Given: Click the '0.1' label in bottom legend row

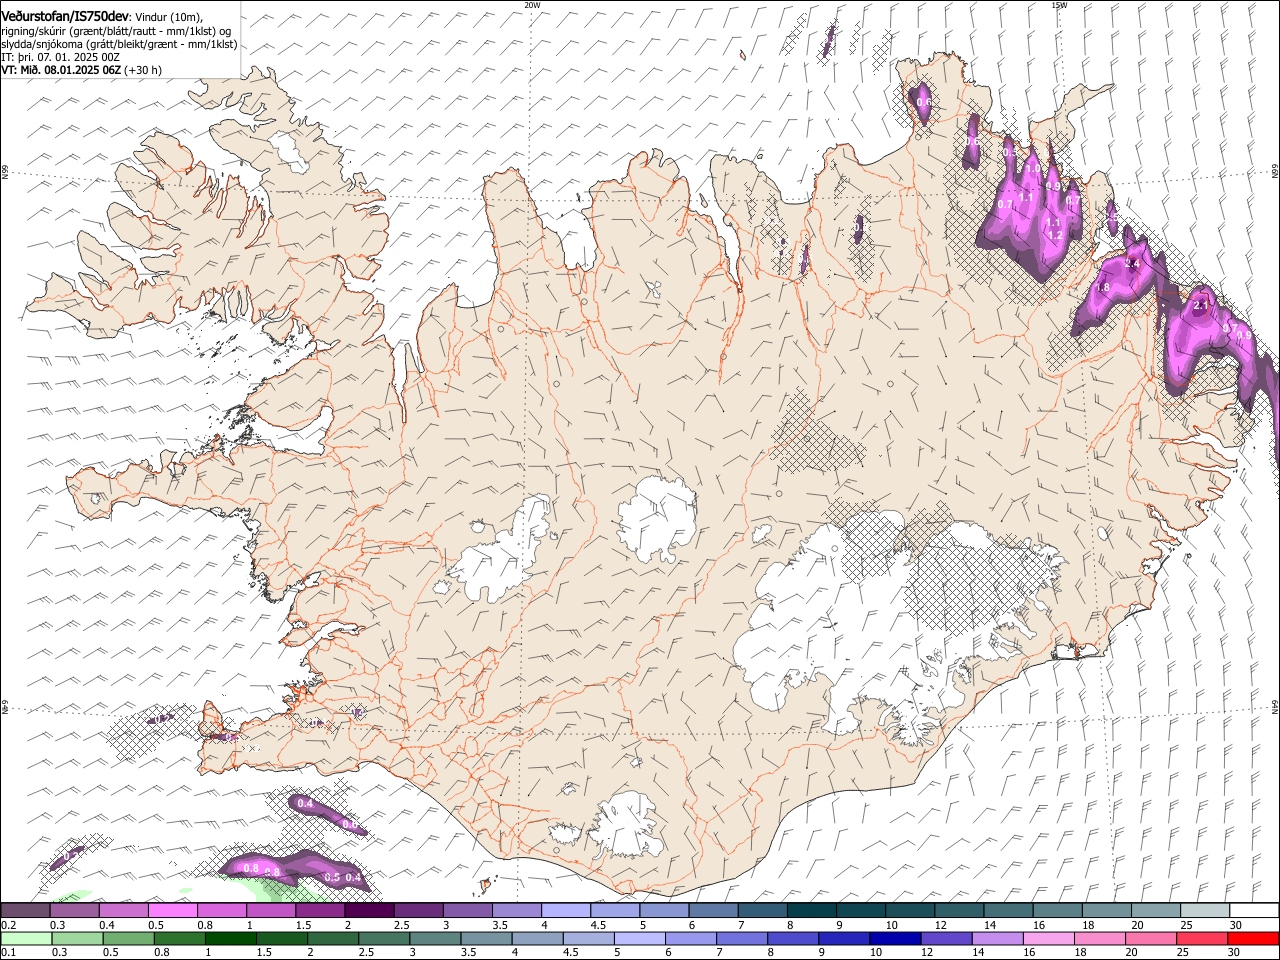Looking at the screenshot, I should (x=7, y=953).
